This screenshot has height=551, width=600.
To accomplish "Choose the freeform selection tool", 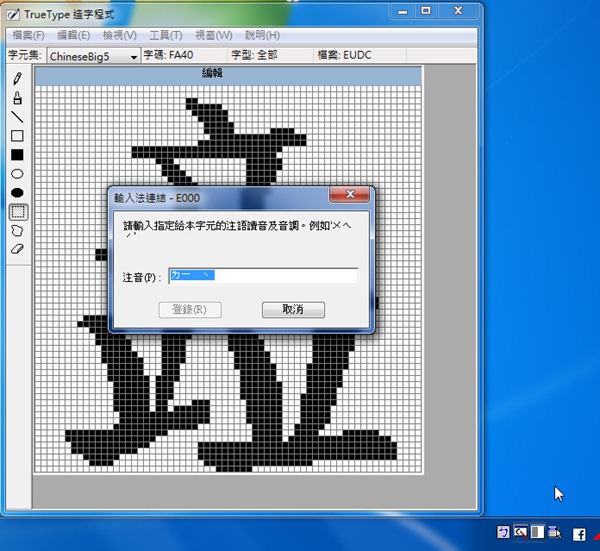I will click(x=17, y=230).
